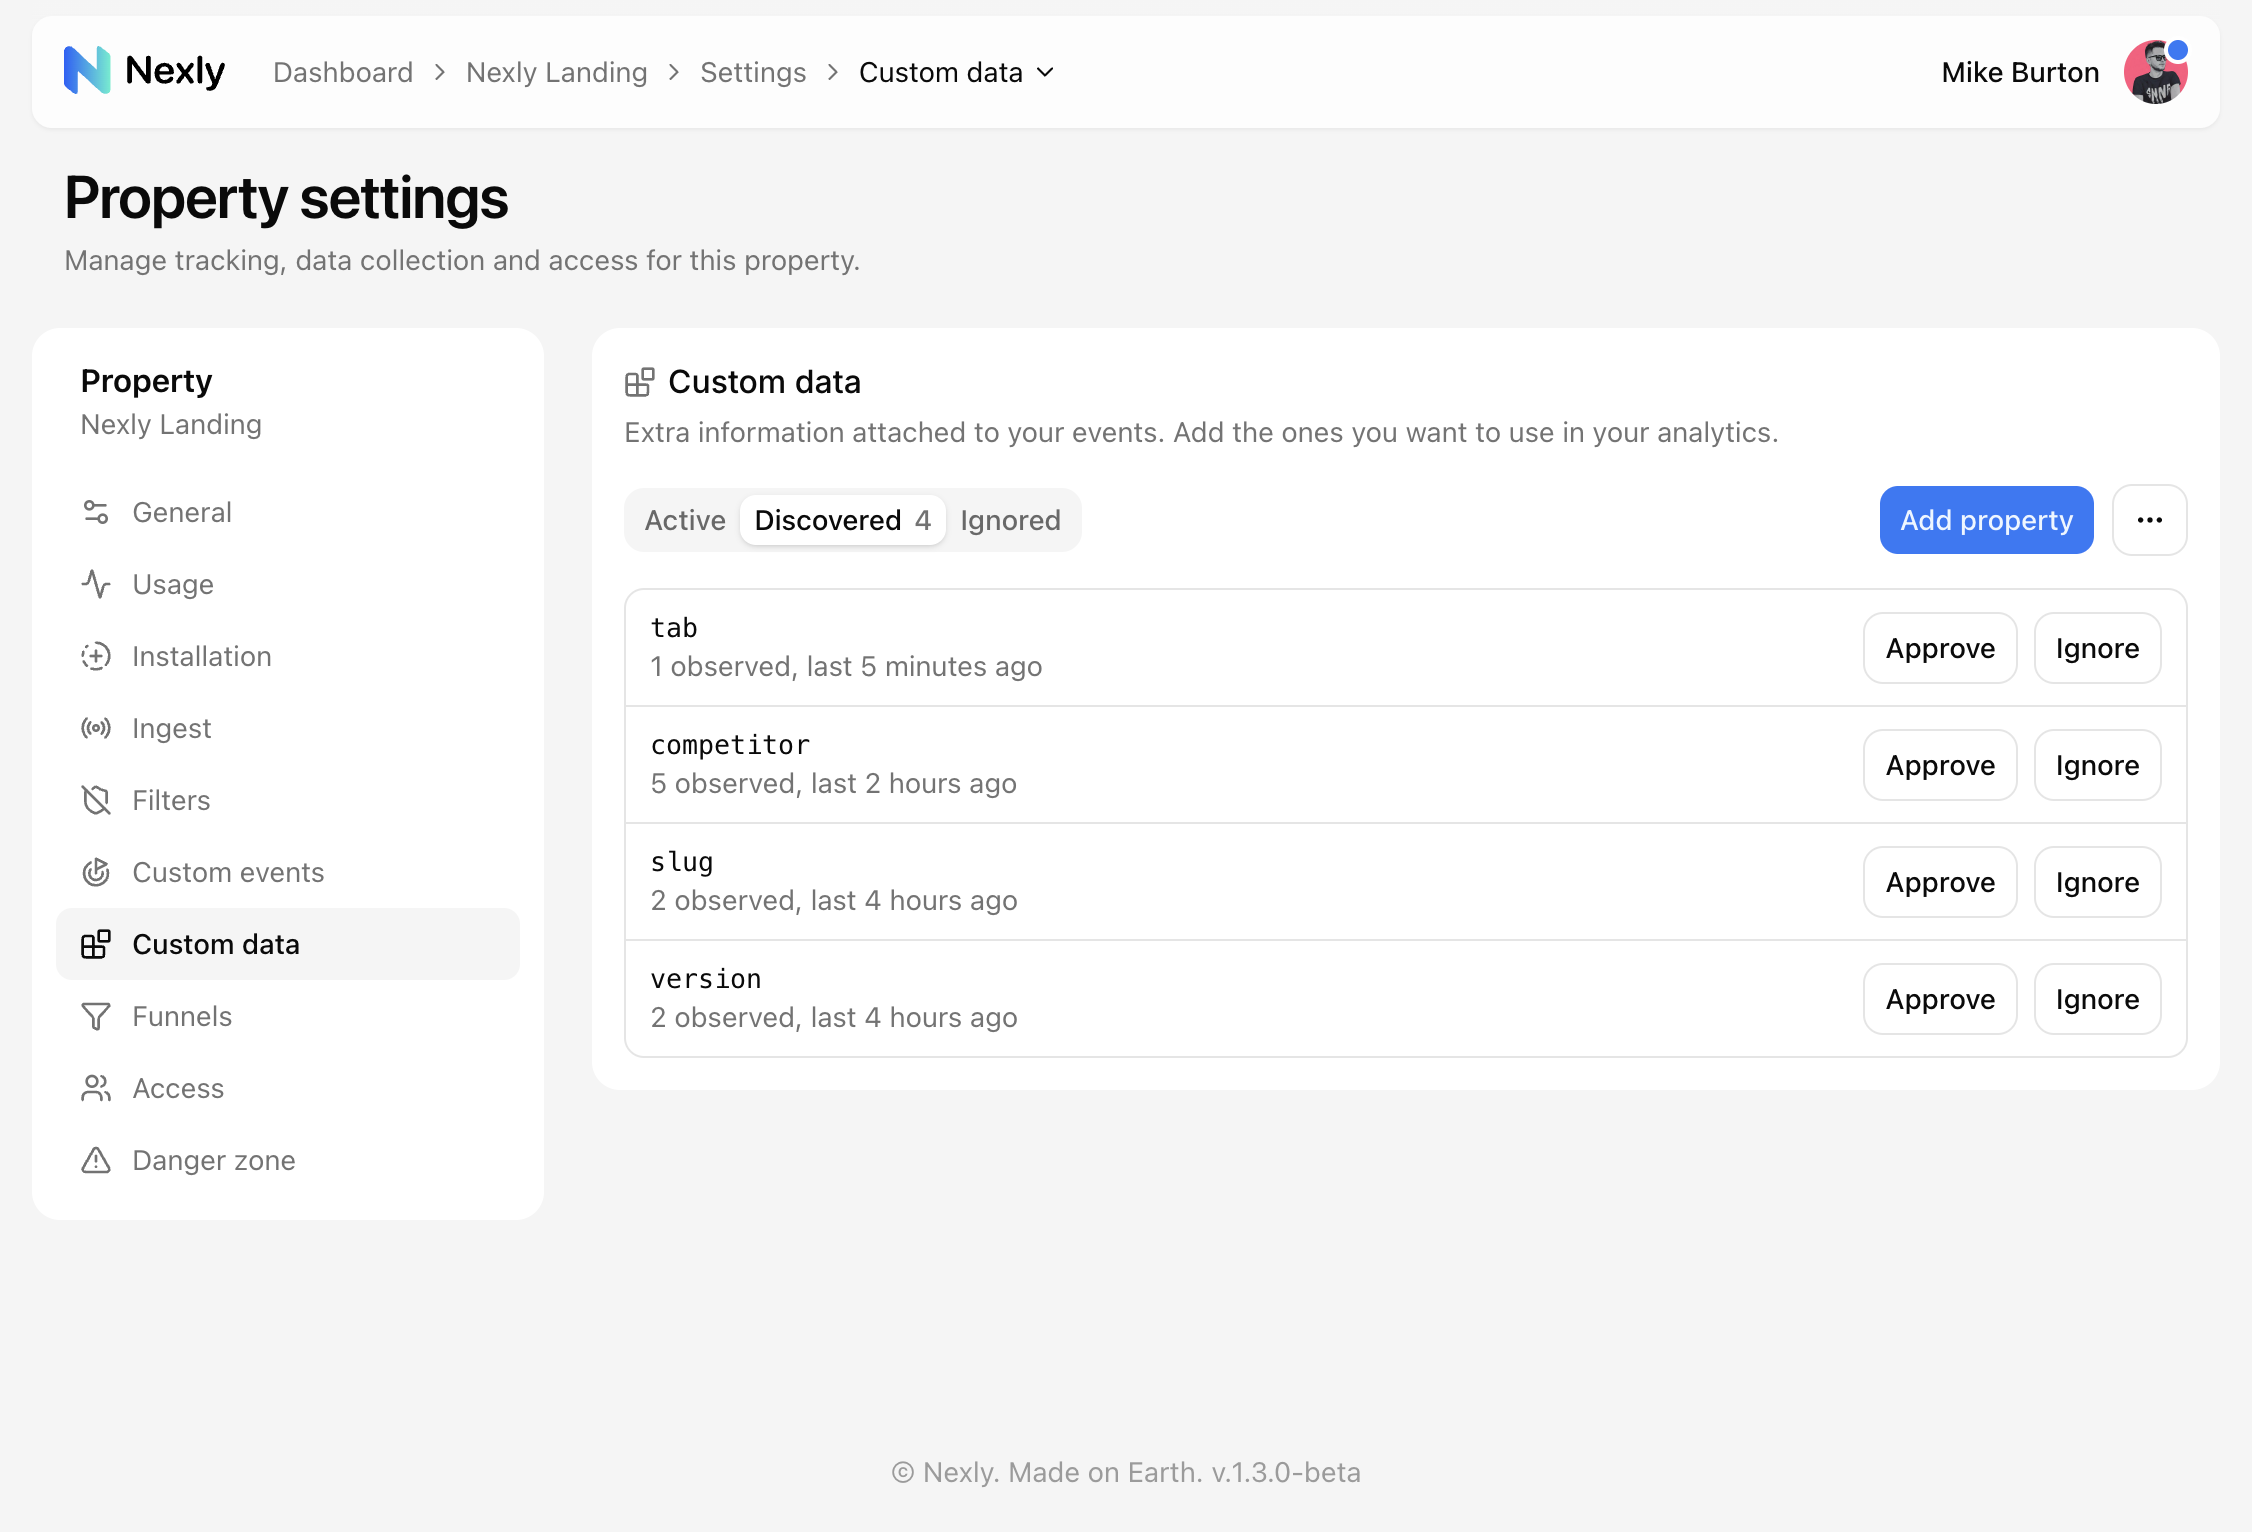Open General settings in sidebar
Image resolution: width=2252 pixels, height=1532 pixels.
click(288, 512)
